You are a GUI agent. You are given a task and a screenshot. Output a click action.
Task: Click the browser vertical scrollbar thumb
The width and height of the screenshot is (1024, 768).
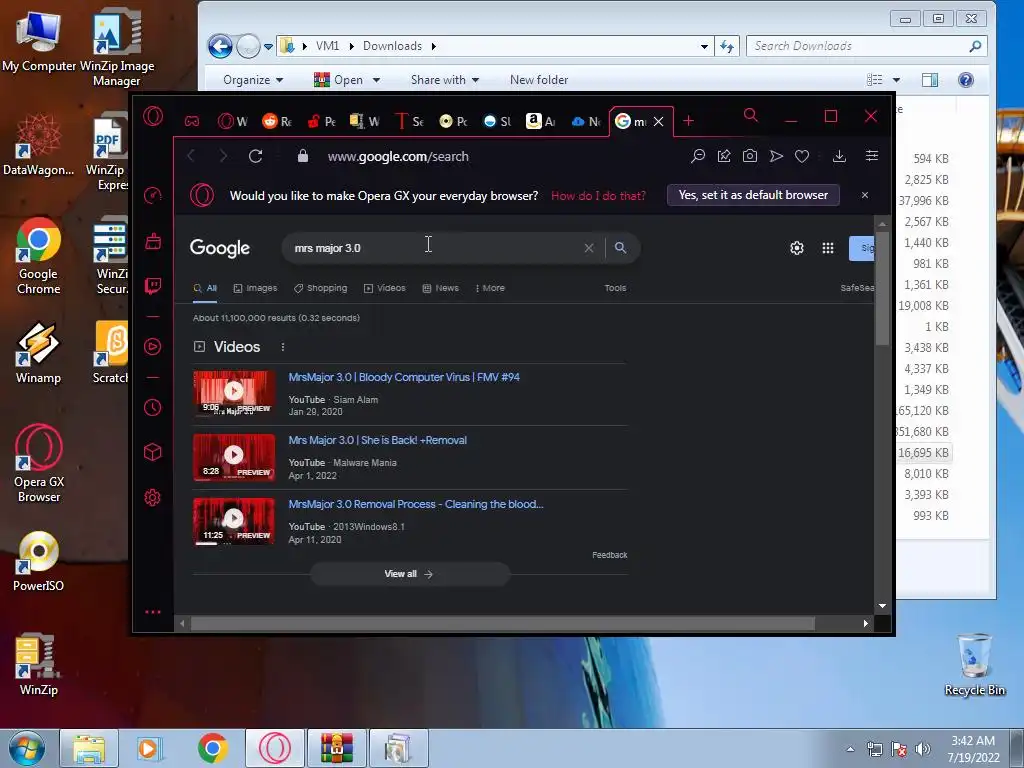tap(882, 287)
